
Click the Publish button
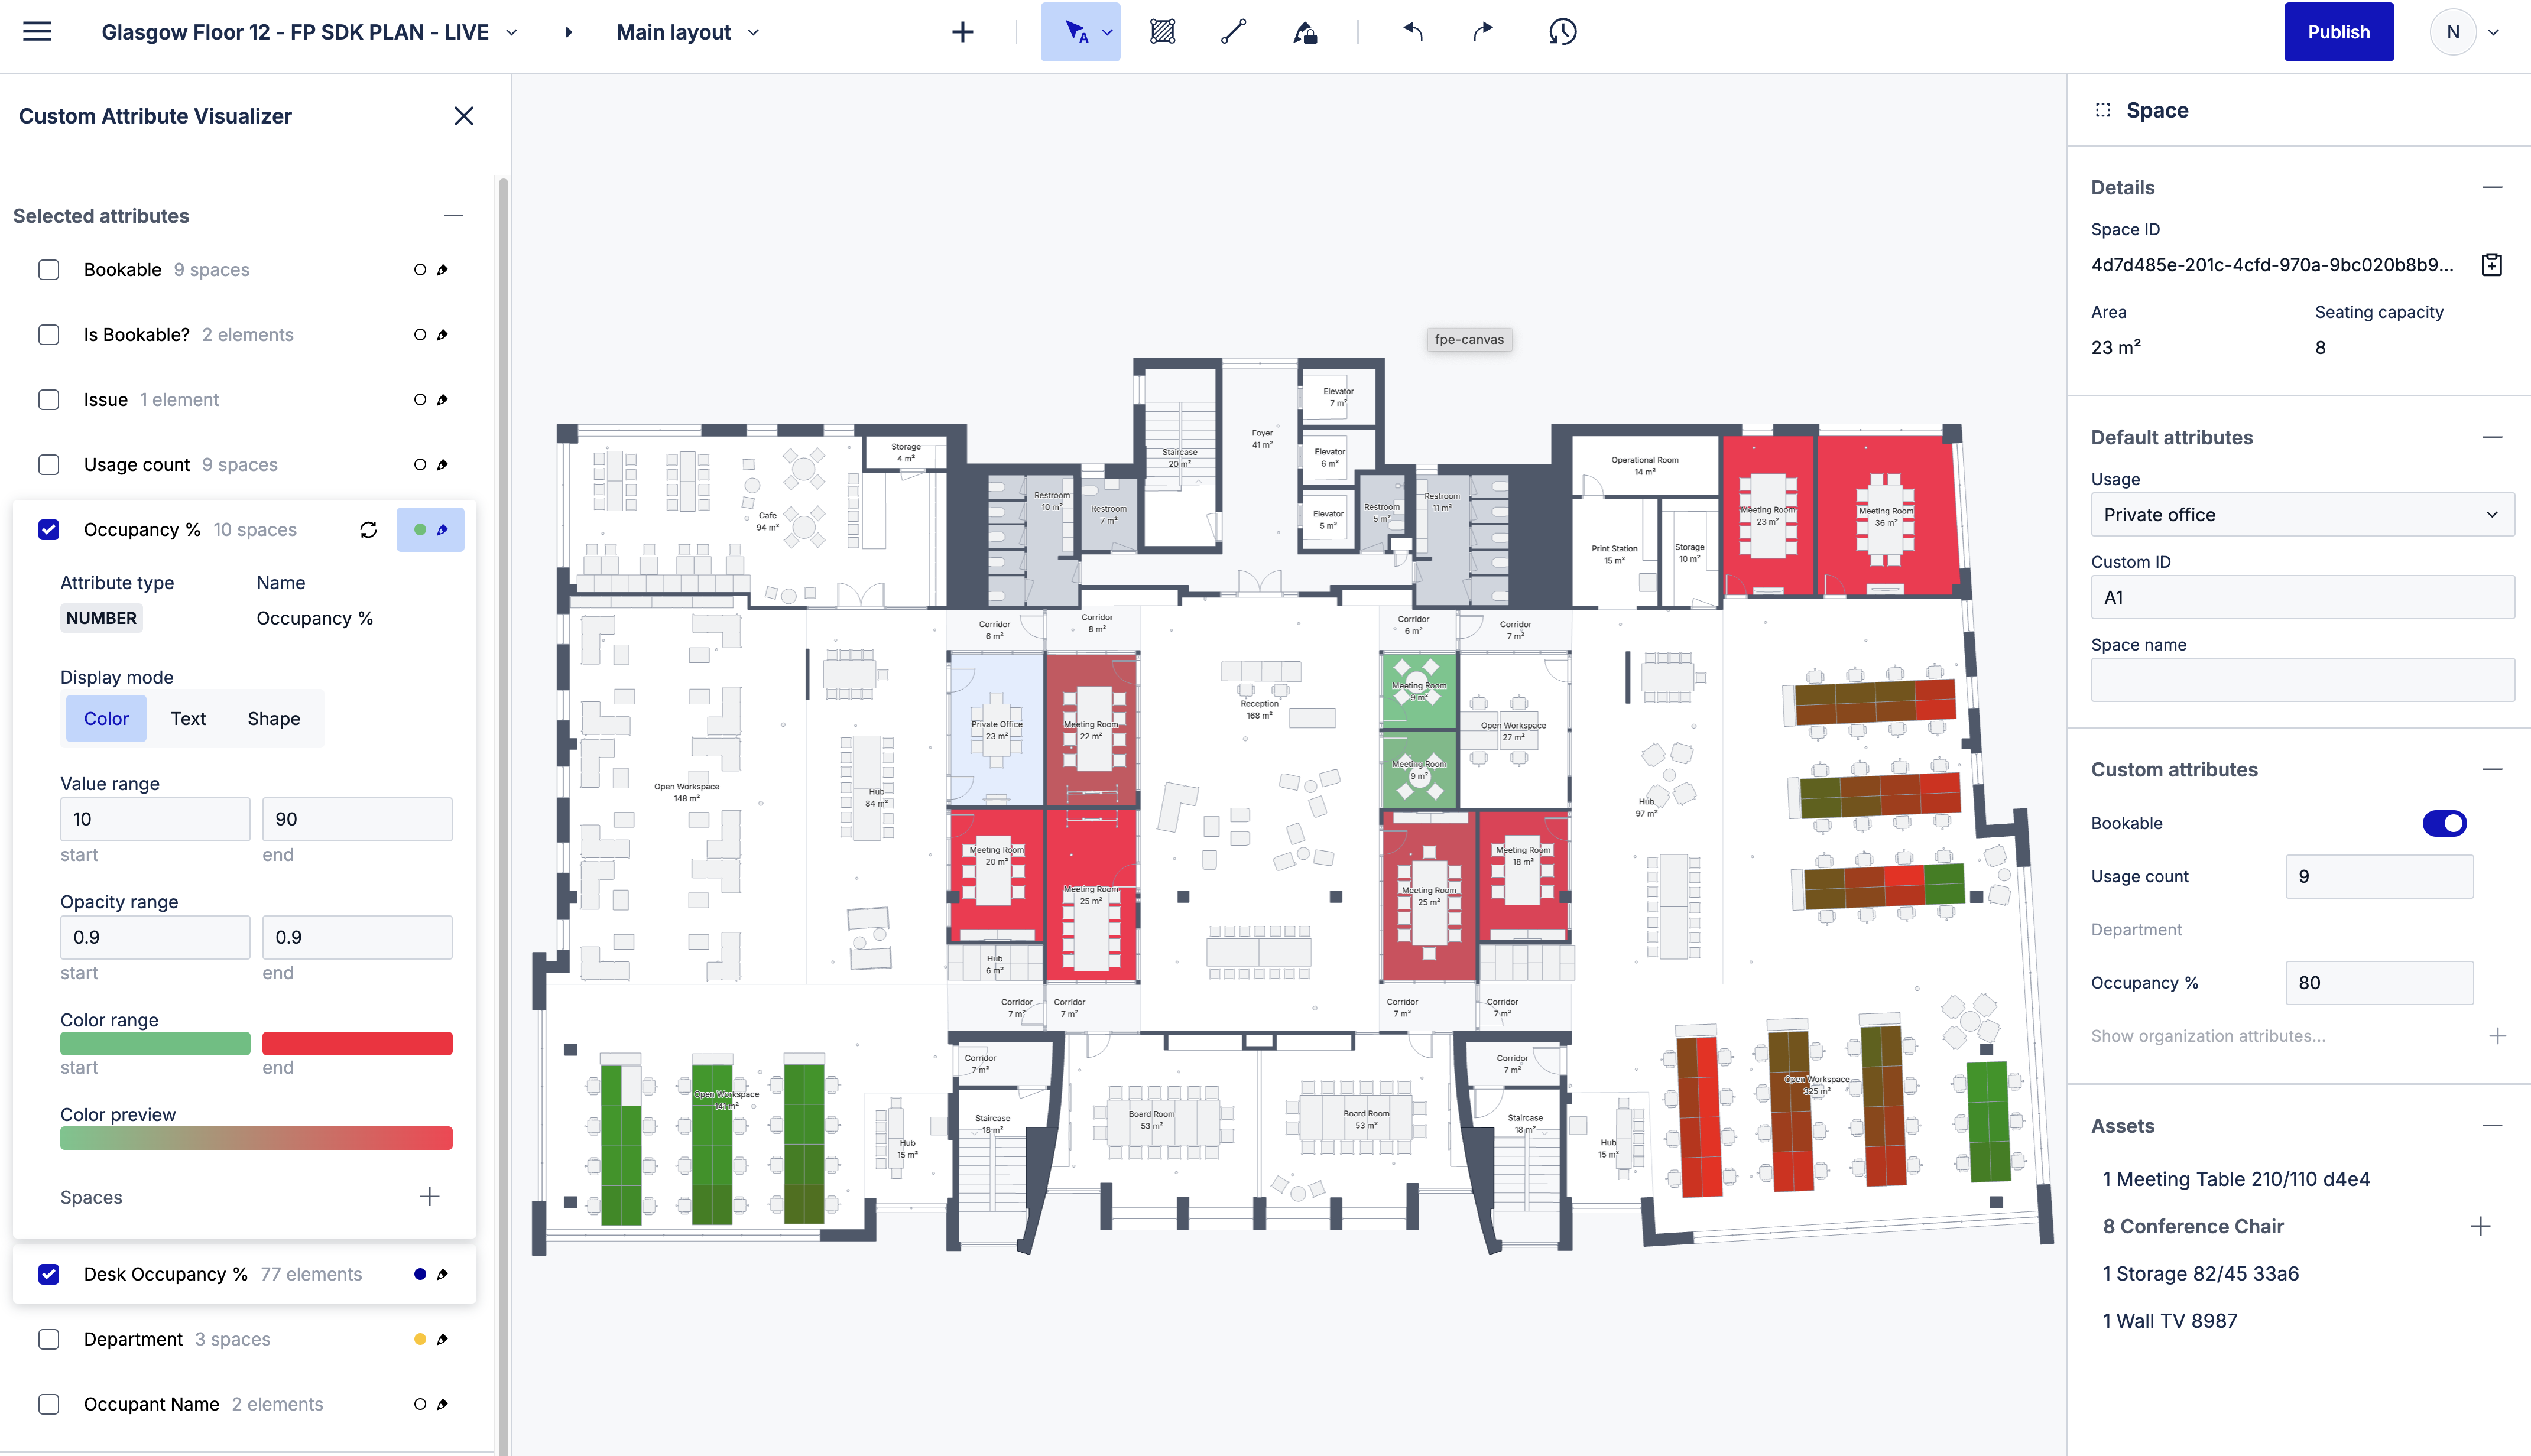click(x=2338, y=32)
